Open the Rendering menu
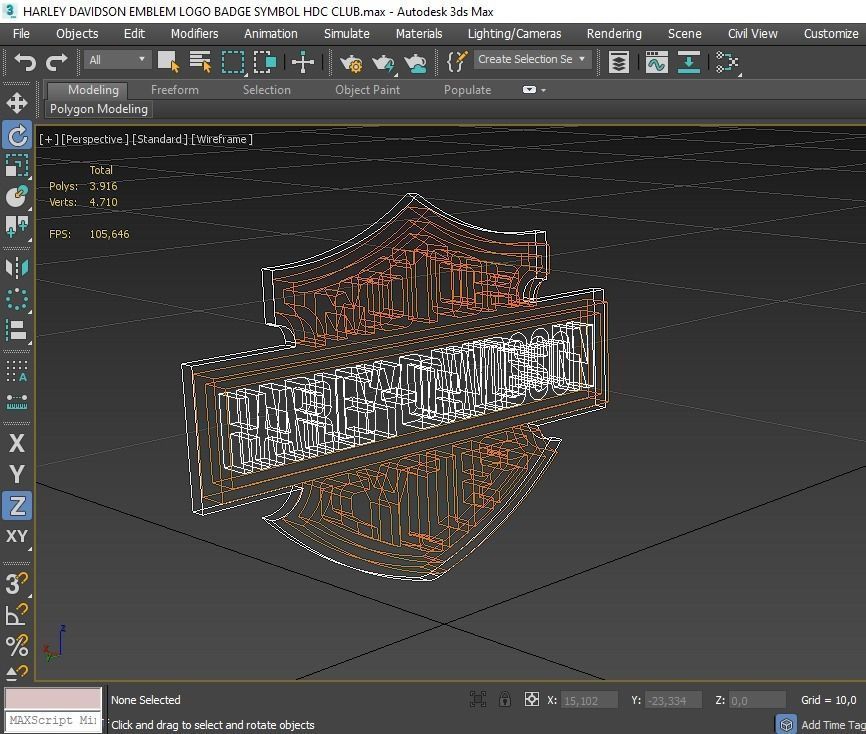866x734 pixels. click(614, 33)
